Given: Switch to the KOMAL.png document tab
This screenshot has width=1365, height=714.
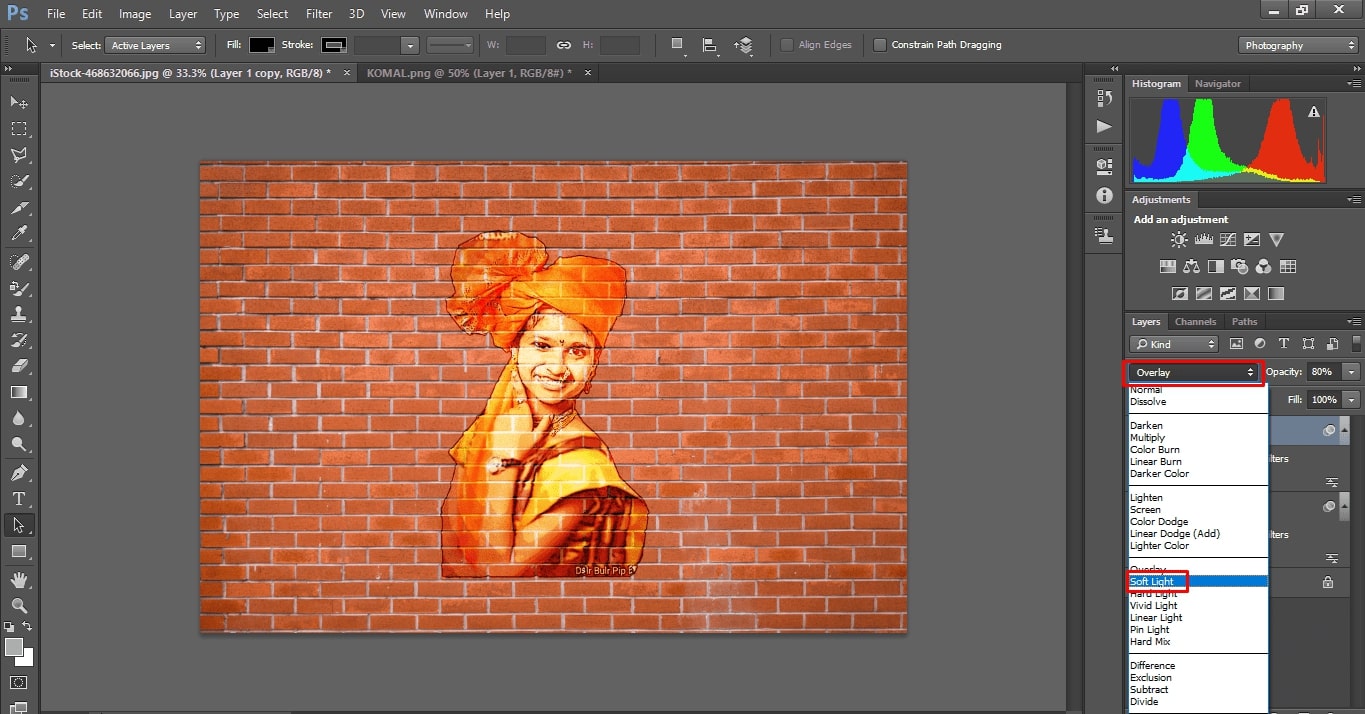Looking at the screenshot, I should pos(468,73).
